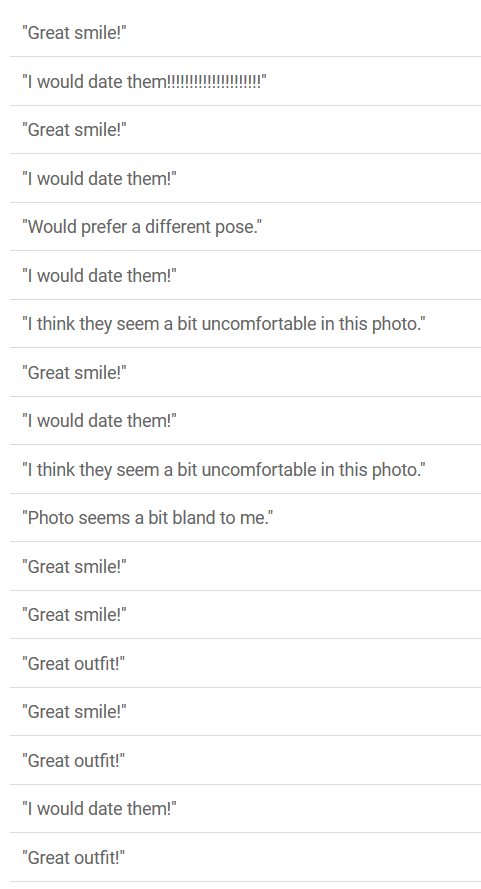
Task: Click the long row of exclamation marks
Action: 214,82
